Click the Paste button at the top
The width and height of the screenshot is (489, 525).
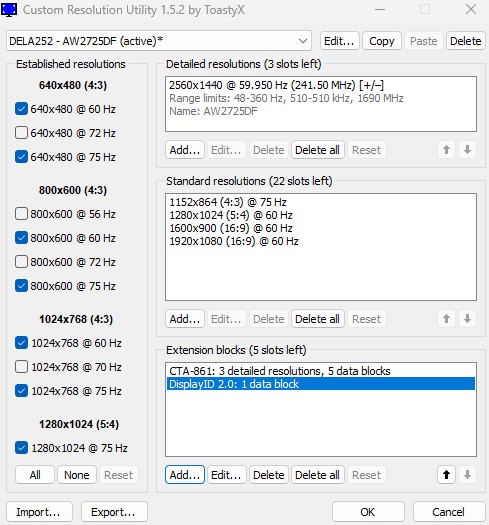coord(424,41)
